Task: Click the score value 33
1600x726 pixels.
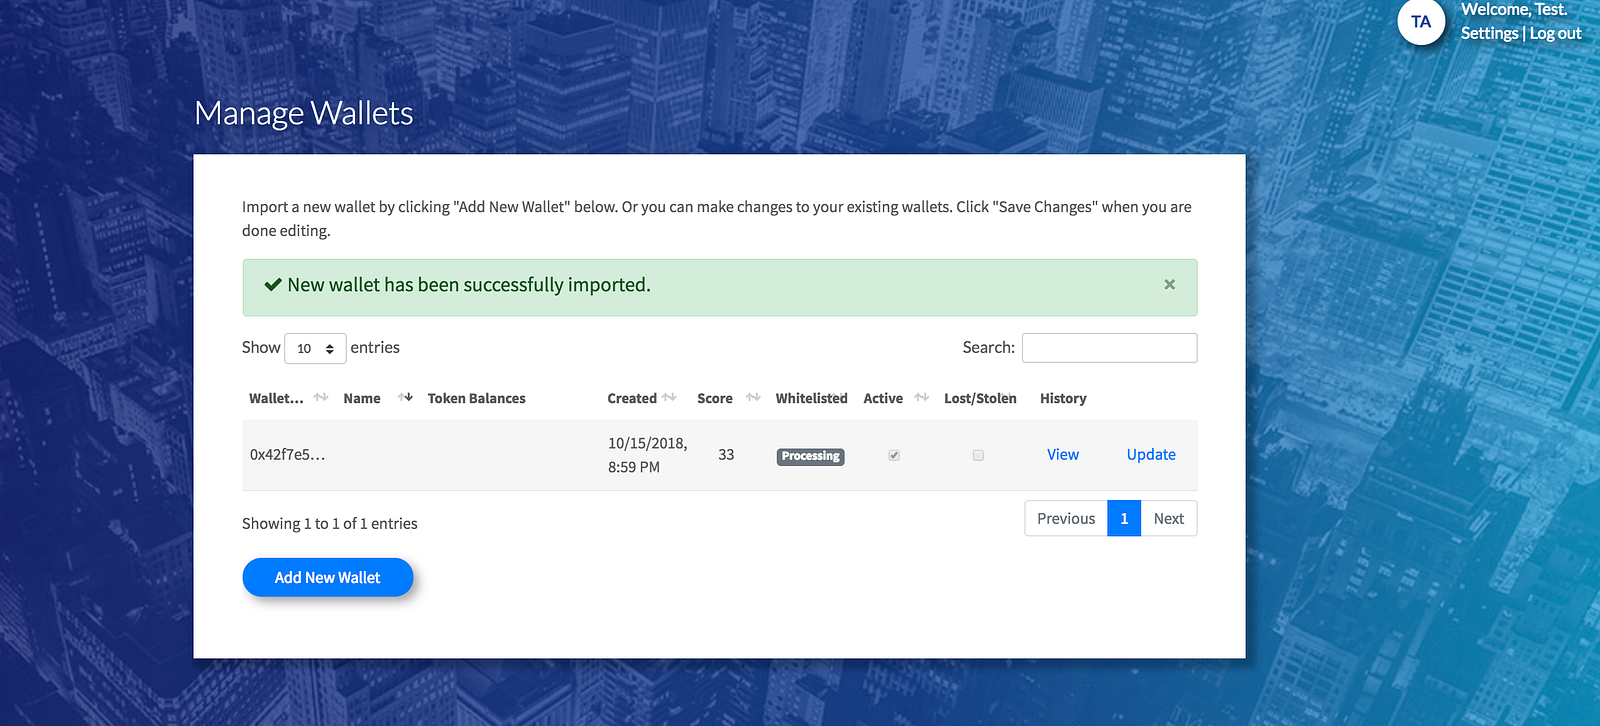Action: 726,454
